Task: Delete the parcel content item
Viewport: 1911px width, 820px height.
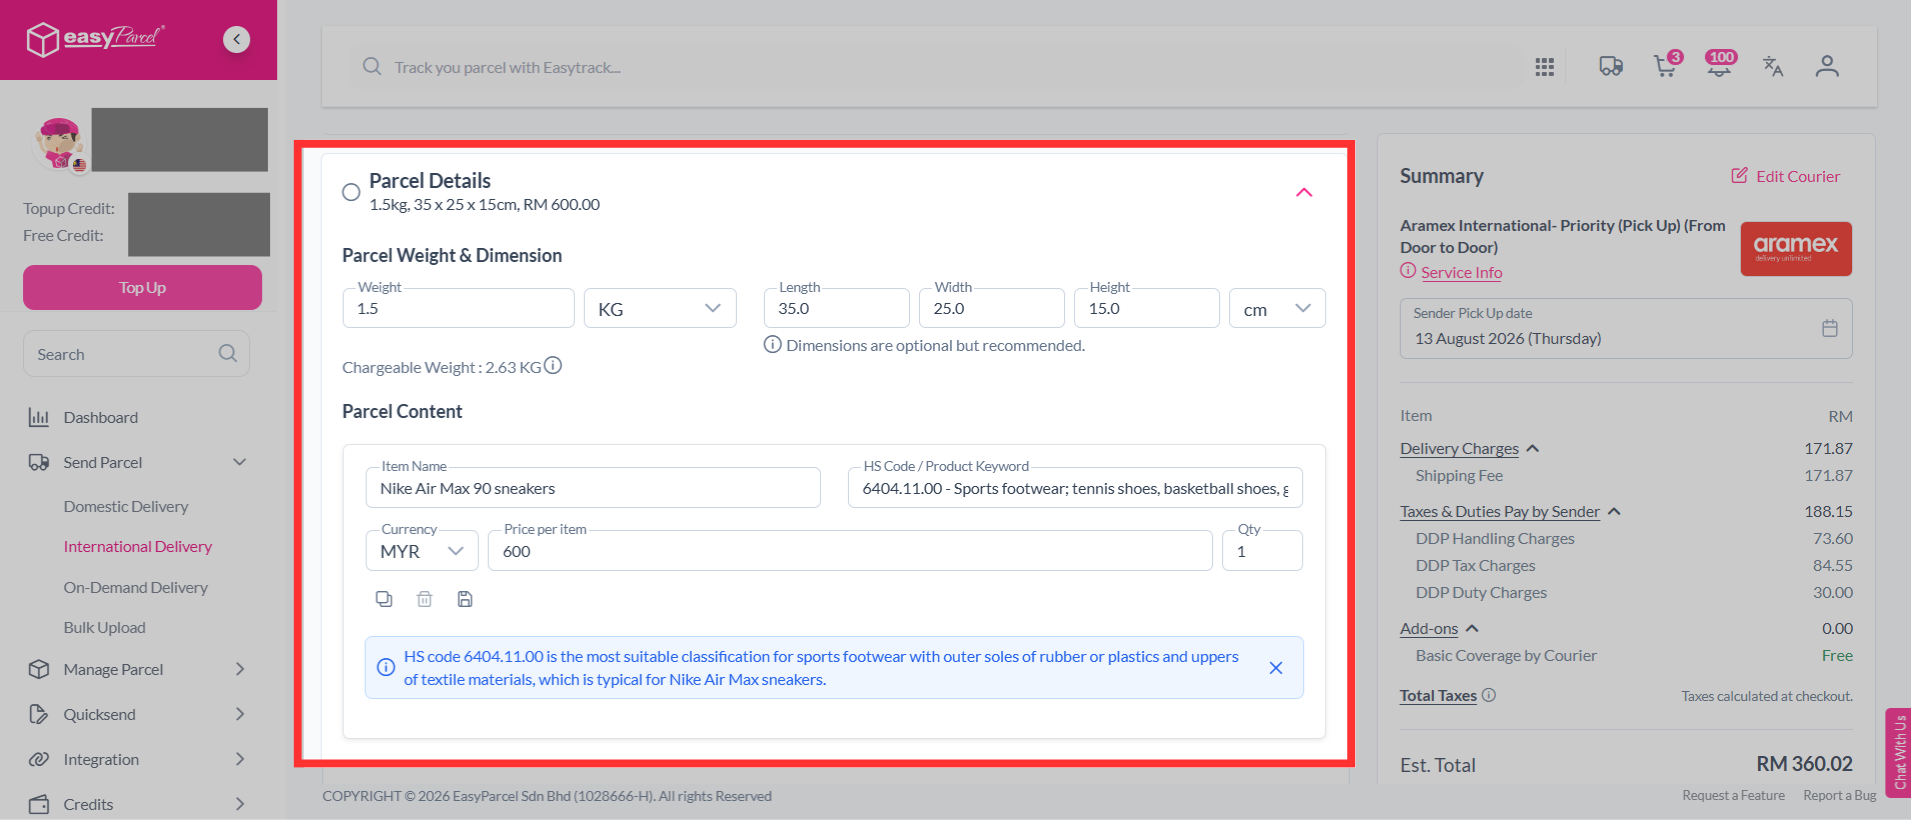Action: [x=424, y=599]
